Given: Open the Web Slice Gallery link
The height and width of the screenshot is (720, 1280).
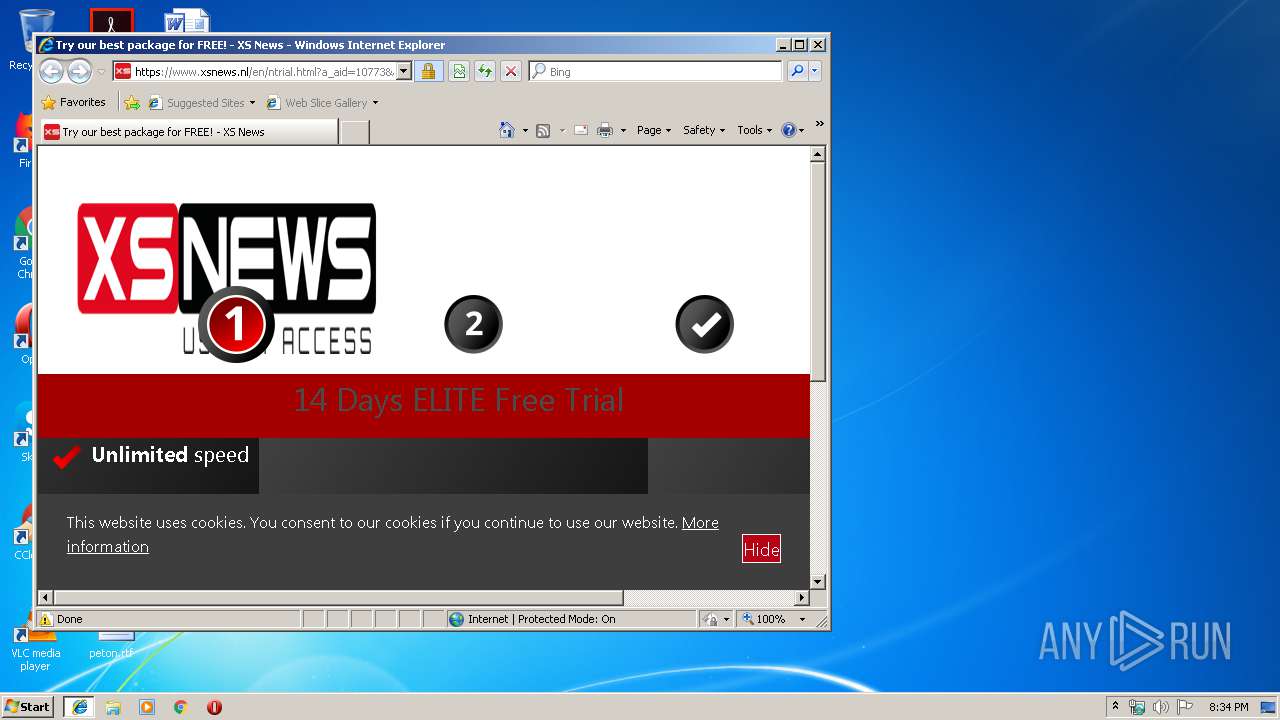Looking at the screenshot, I should tap(322, 102).
